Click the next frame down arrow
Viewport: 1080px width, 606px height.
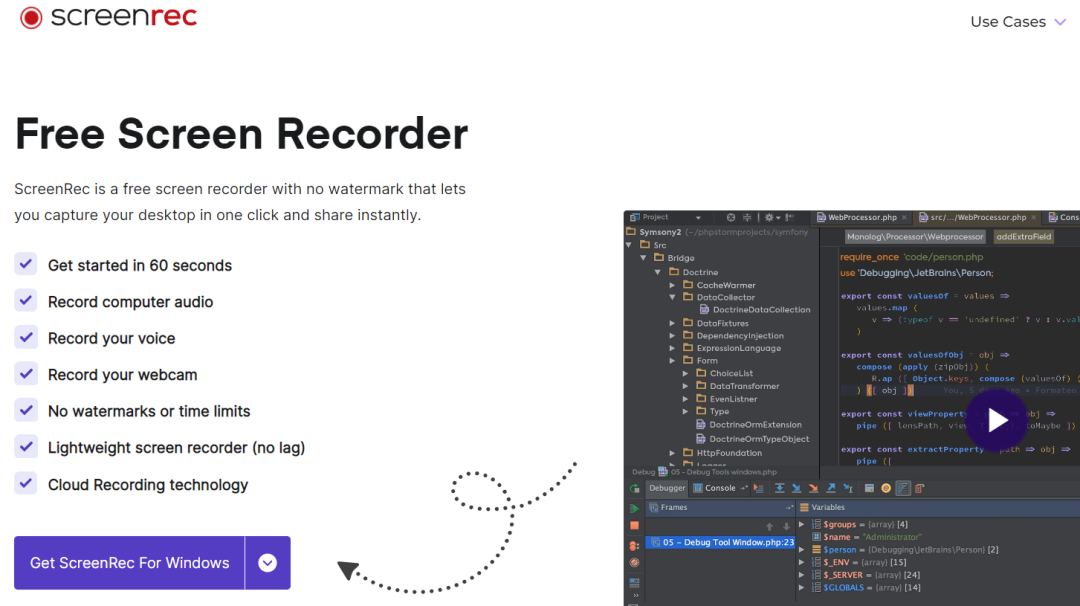click(x=787, y=527)
